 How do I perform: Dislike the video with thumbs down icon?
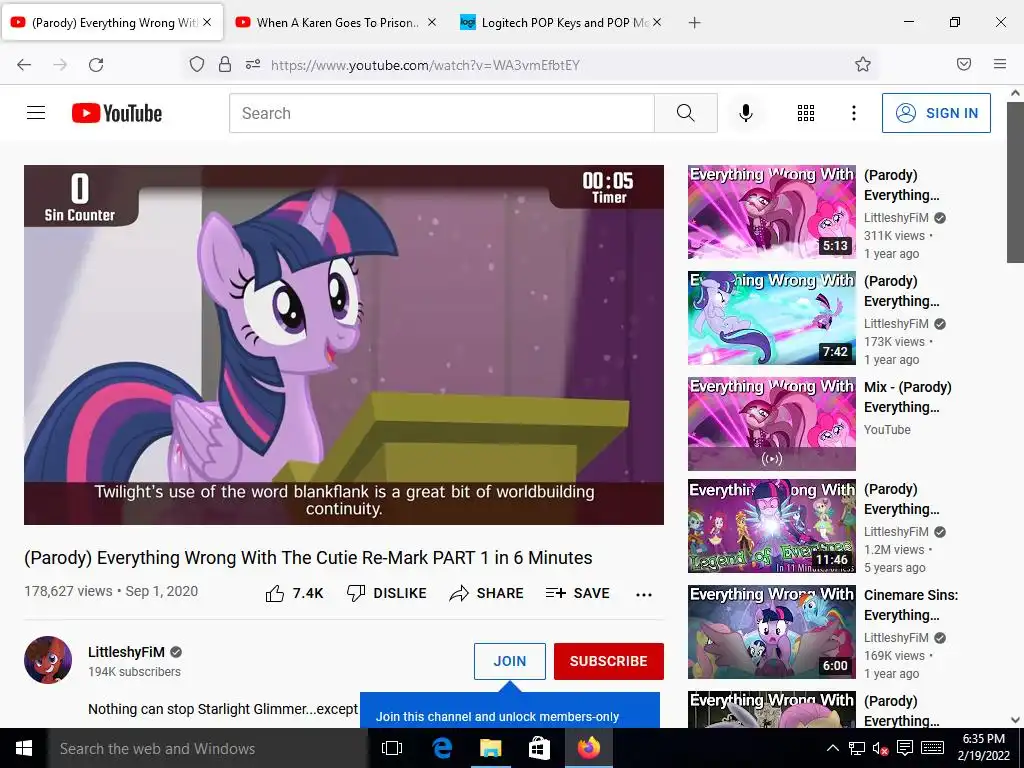pos(356,593)
